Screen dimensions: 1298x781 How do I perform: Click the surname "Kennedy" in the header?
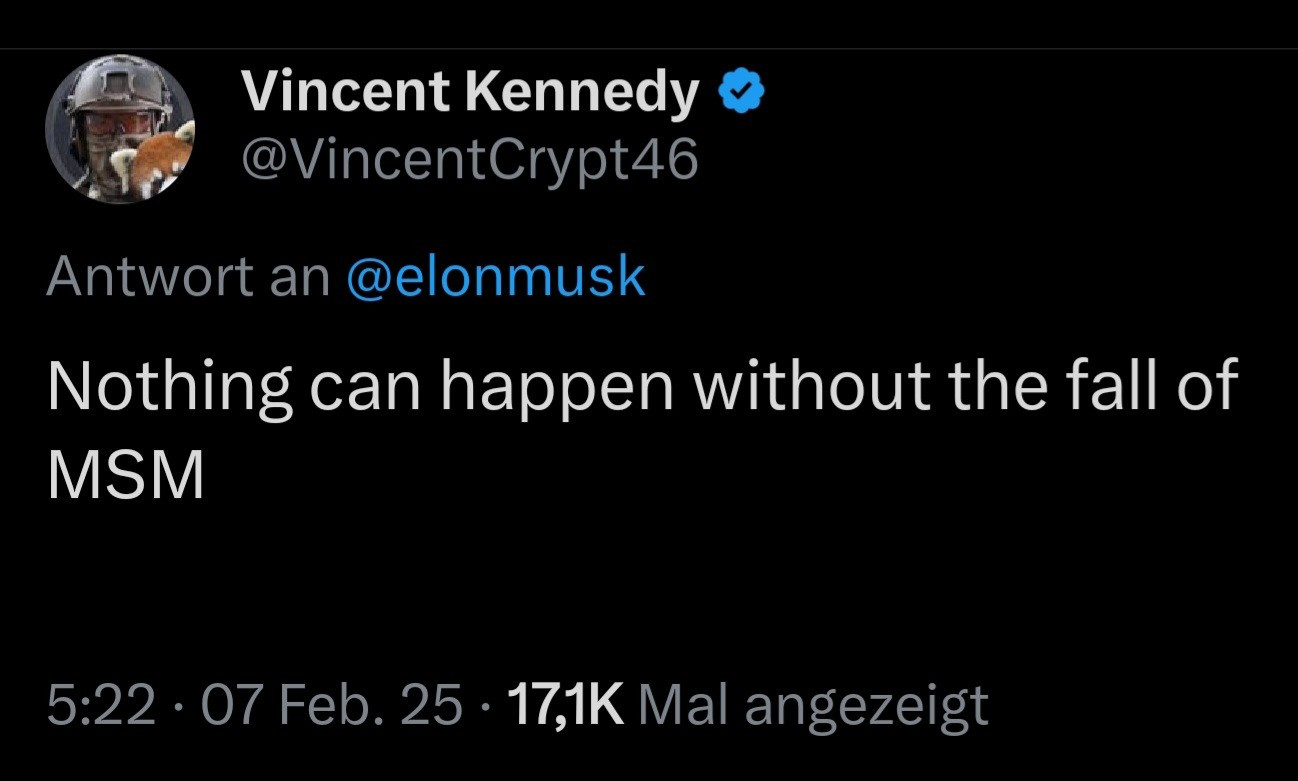(x=581, y=93)
